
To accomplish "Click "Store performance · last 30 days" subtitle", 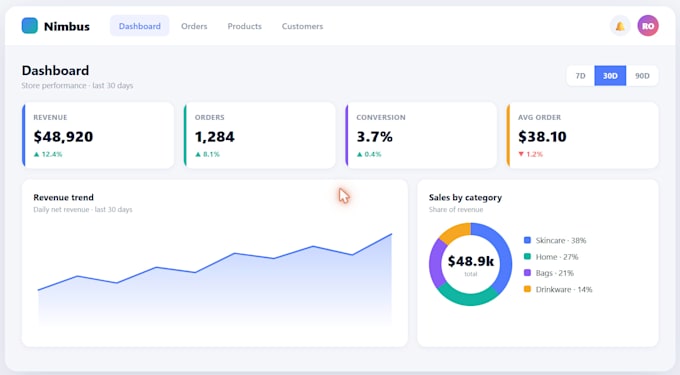I will pyautogui.click(x=77, y=85).
